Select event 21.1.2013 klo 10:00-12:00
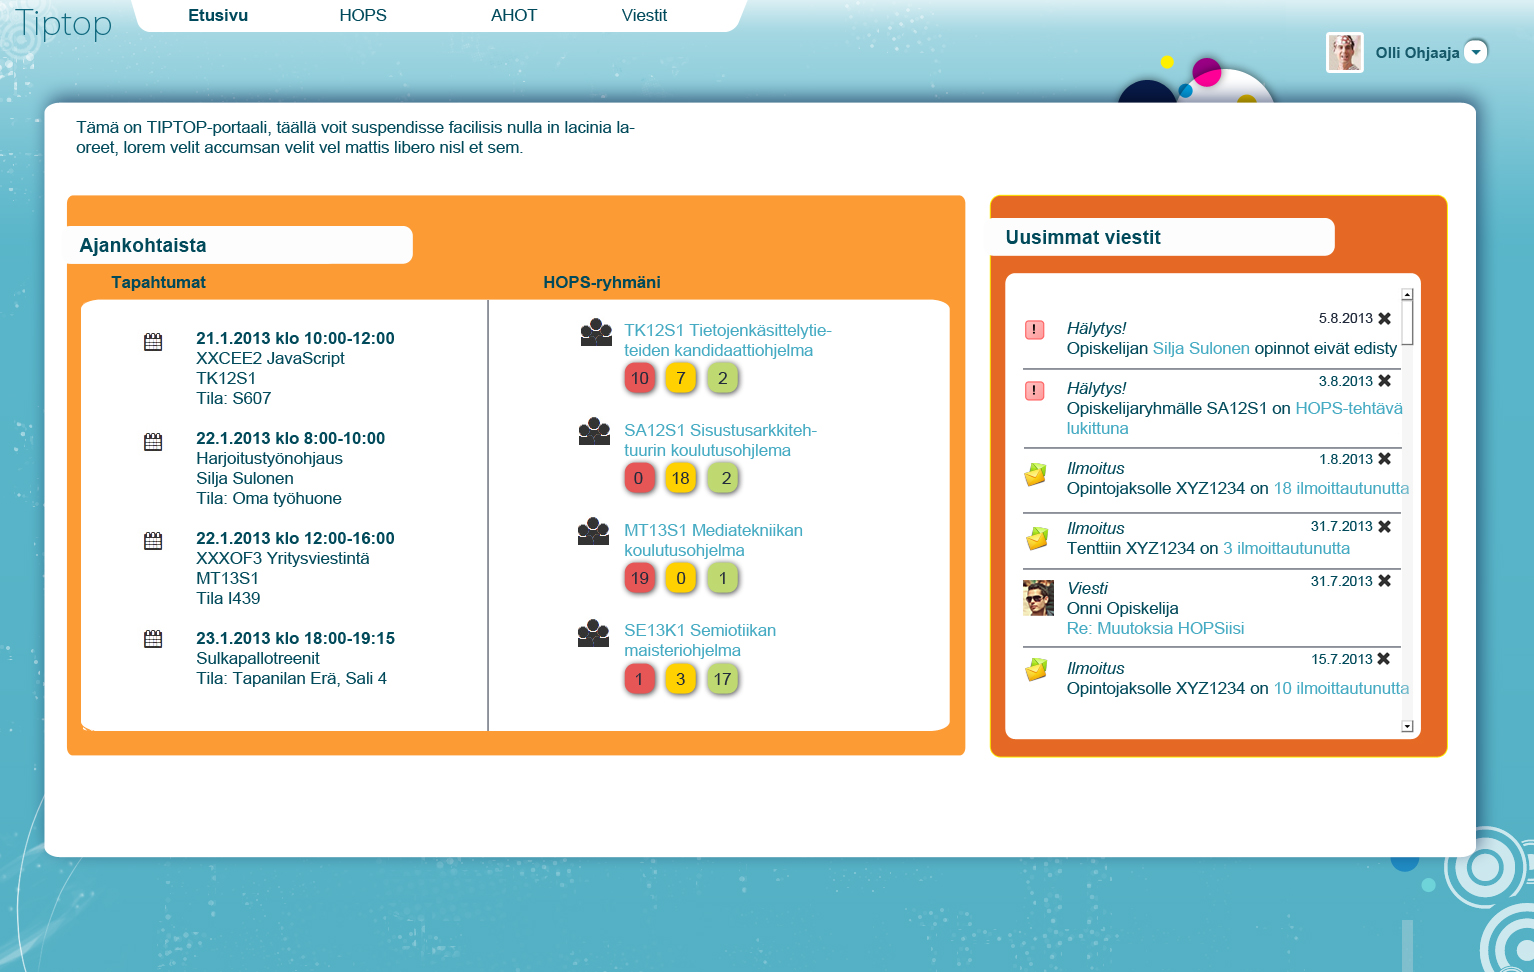This screenshot has width=1534, height=972. click(x=295, y=338)
